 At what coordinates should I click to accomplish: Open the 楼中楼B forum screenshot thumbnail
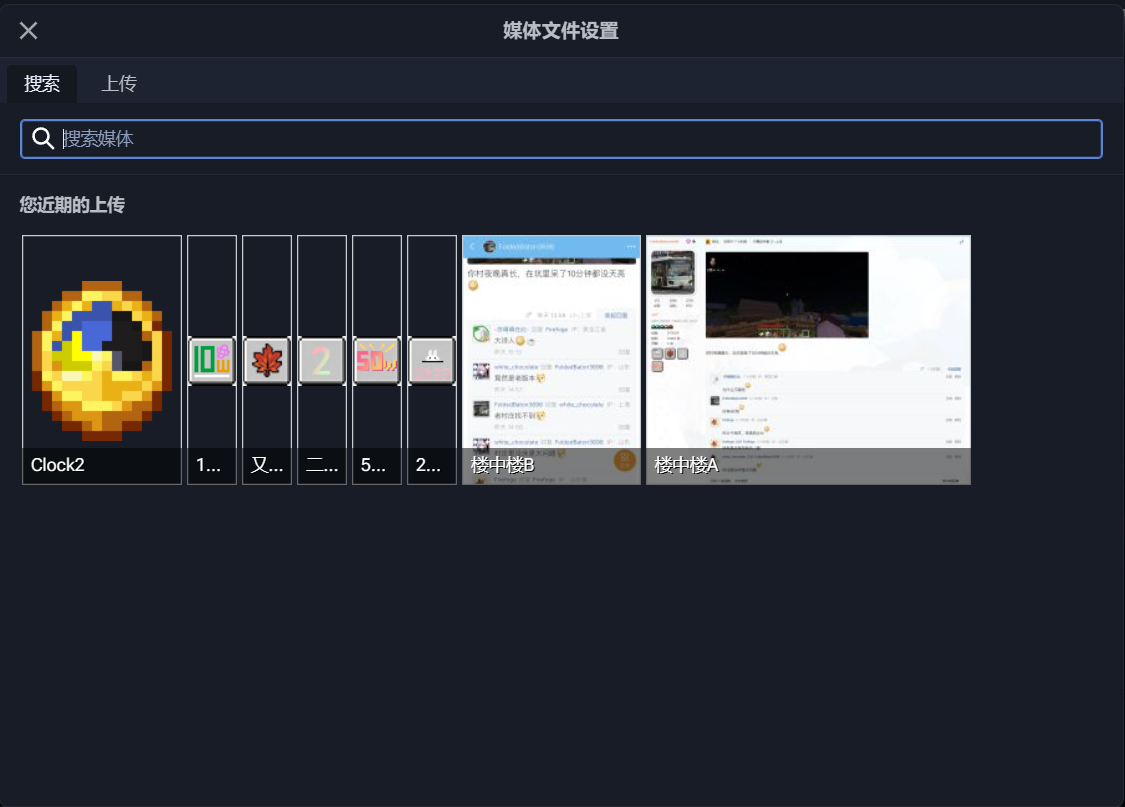(x=551, y=359)
